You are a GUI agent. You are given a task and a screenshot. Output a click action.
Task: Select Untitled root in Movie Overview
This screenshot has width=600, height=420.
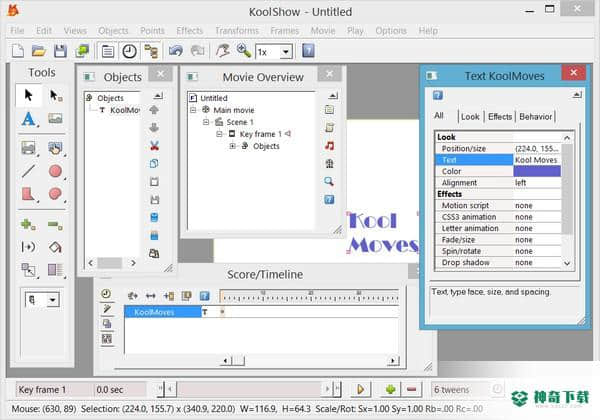tap(214, 98)
